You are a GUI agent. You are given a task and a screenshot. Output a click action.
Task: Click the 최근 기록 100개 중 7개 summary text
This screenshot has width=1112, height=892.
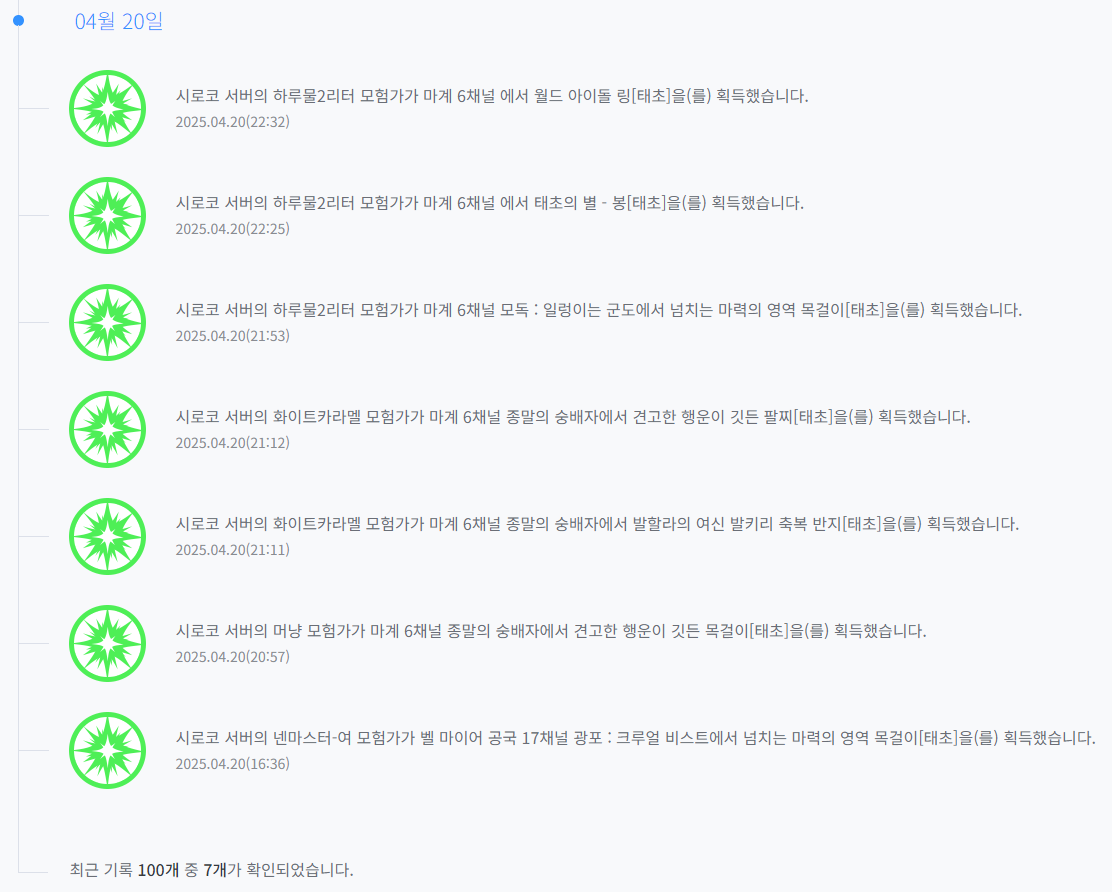212,869
